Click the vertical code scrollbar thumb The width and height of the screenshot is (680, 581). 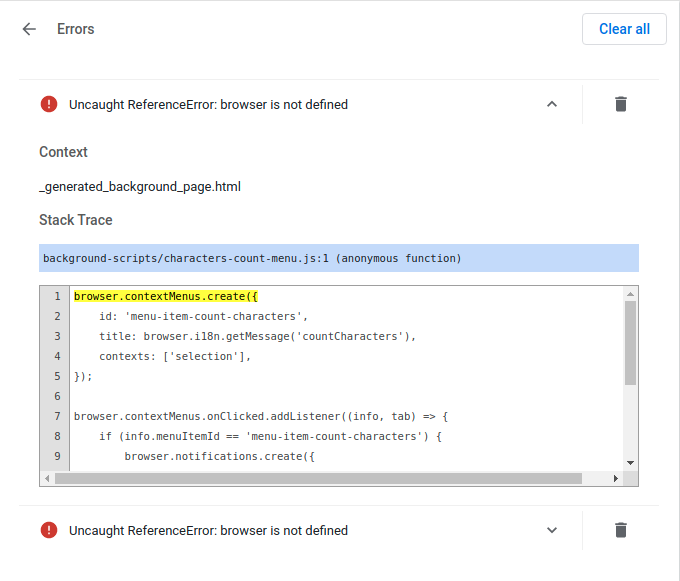click(630, 342)
